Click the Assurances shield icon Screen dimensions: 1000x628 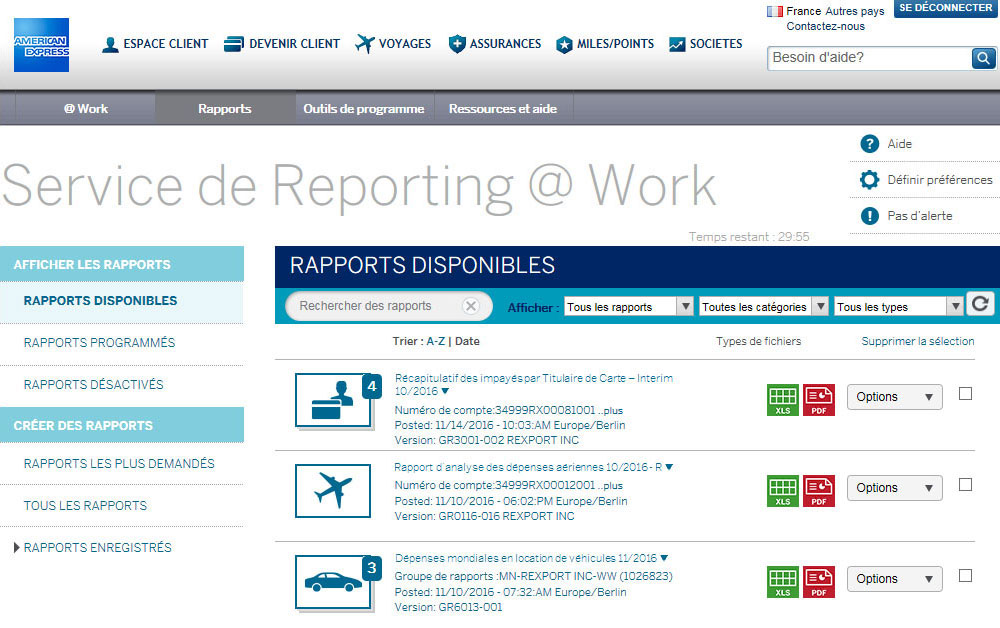coord(457,44)
